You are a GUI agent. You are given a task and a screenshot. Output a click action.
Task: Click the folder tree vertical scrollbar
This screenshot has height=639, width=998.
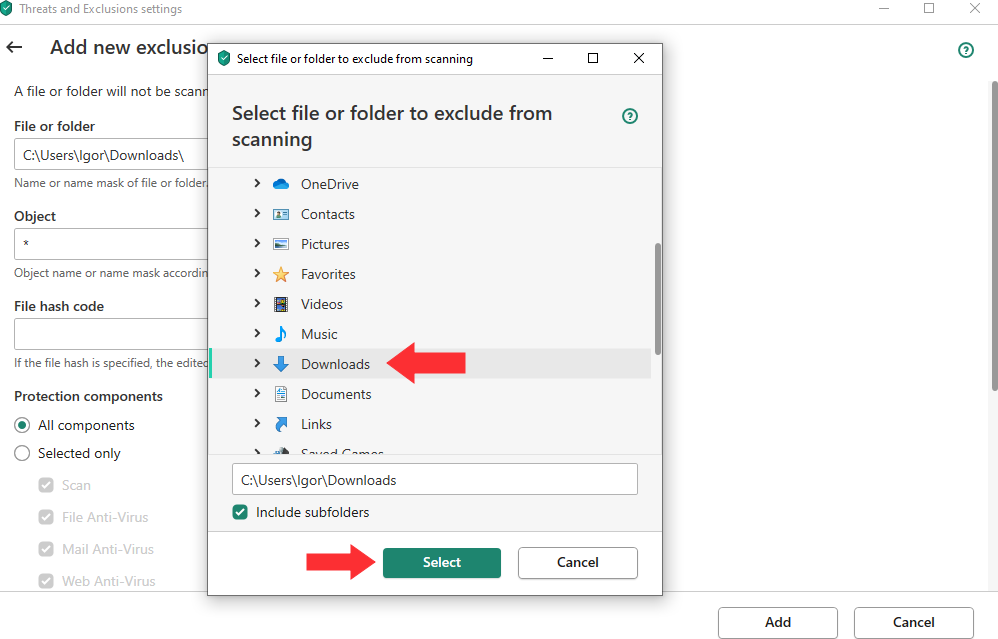657,298
